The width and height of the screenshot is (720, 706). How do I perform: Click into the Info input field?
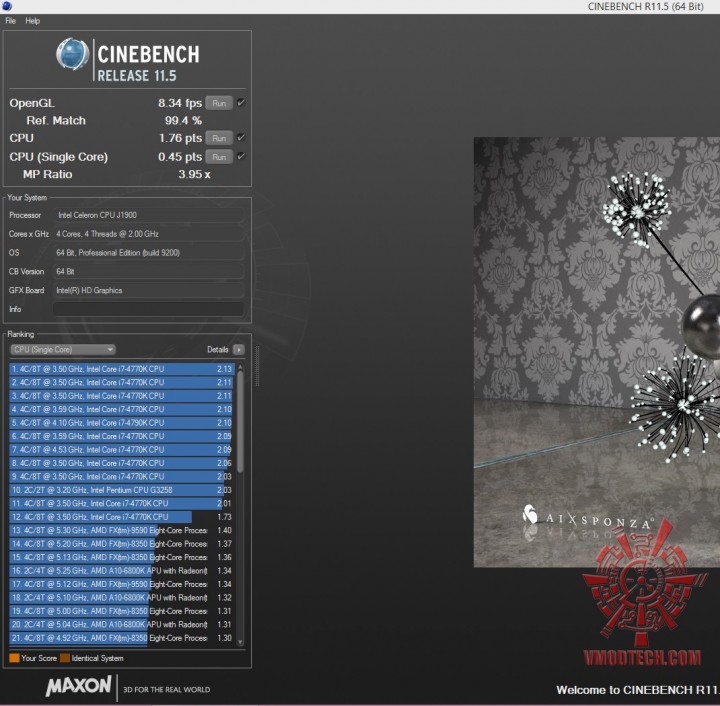click(x=148, y=309)
